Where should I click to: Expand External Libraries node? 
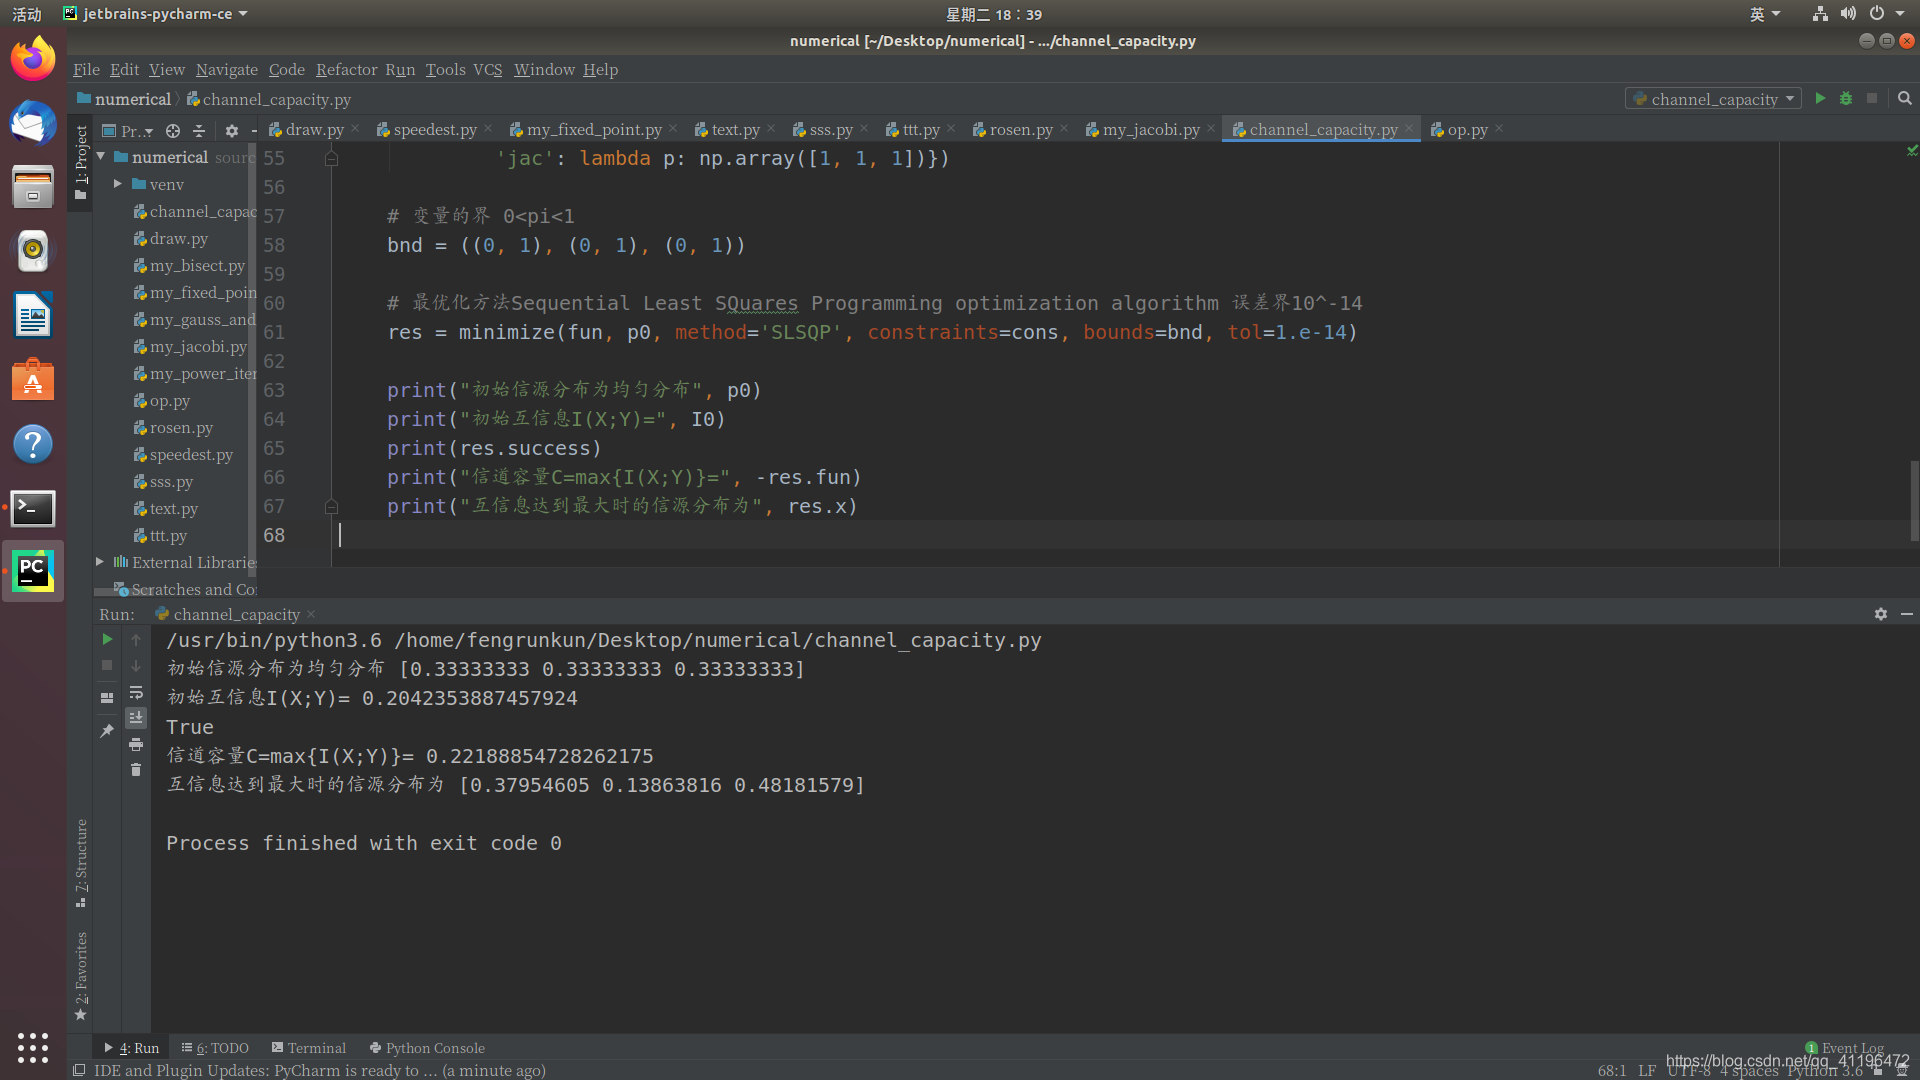(x=100, y=562)
